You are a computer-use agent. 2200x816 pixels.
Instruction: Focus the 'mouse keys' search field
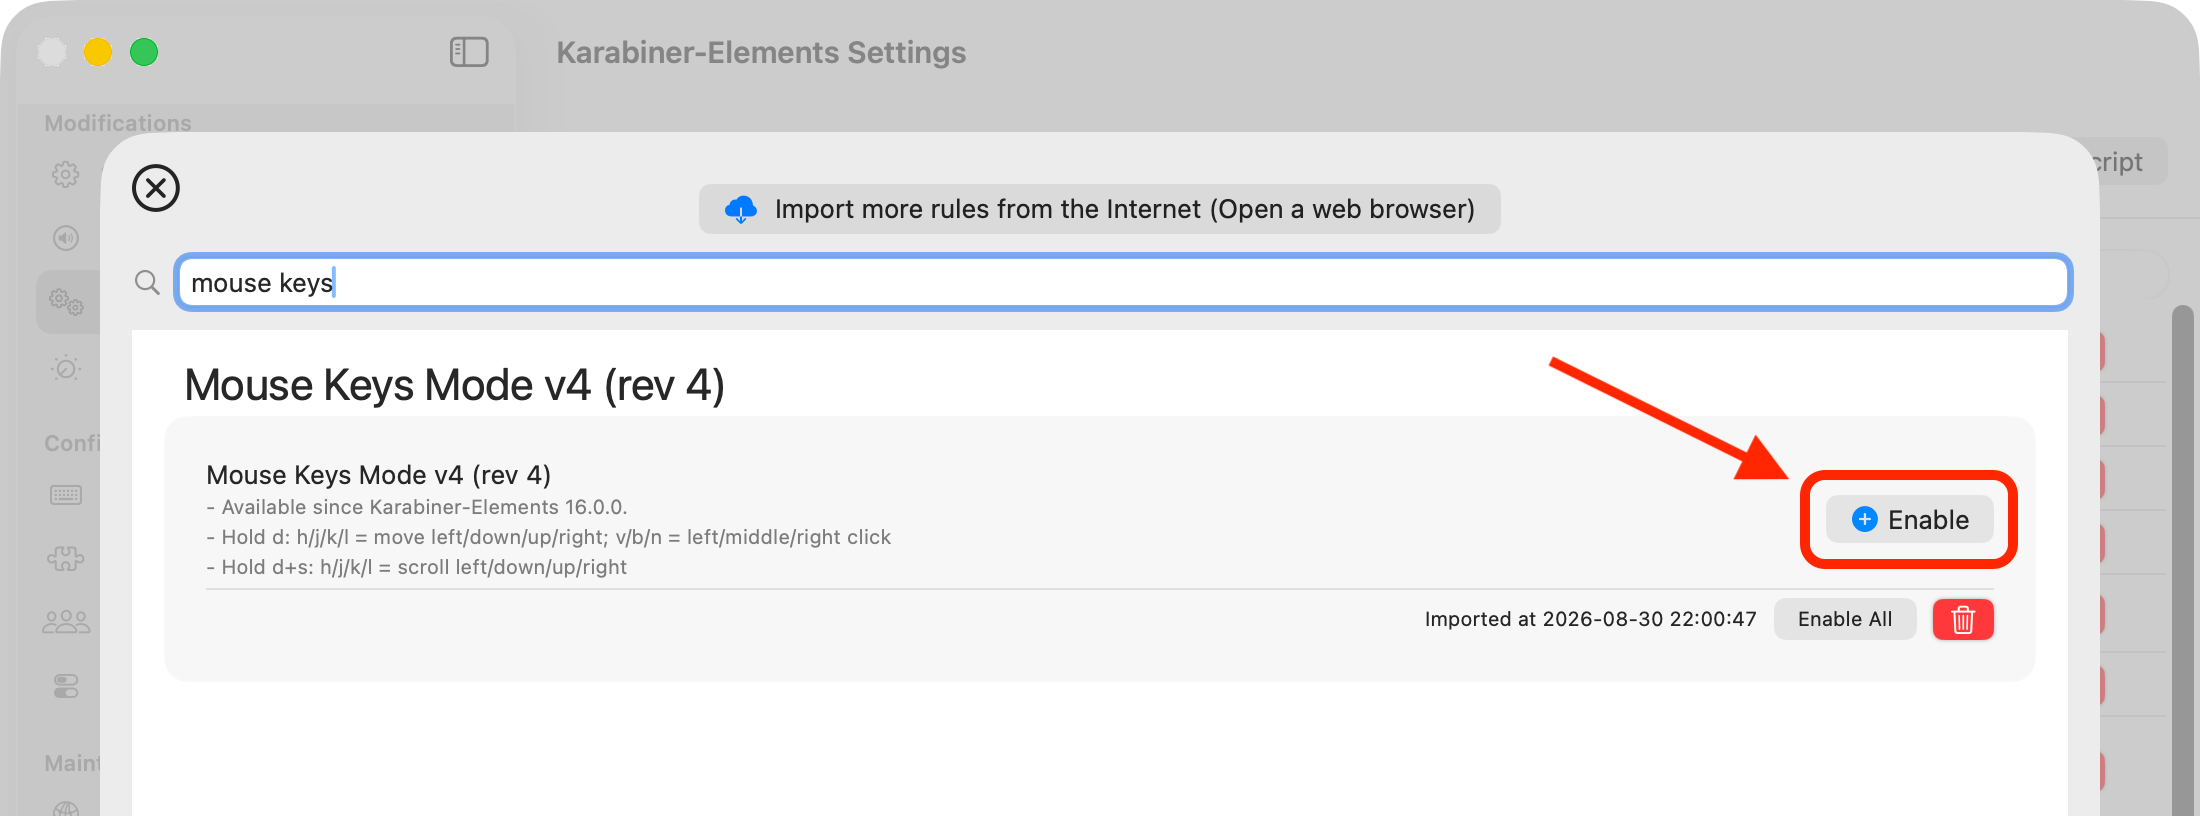tap(1123, 283)
